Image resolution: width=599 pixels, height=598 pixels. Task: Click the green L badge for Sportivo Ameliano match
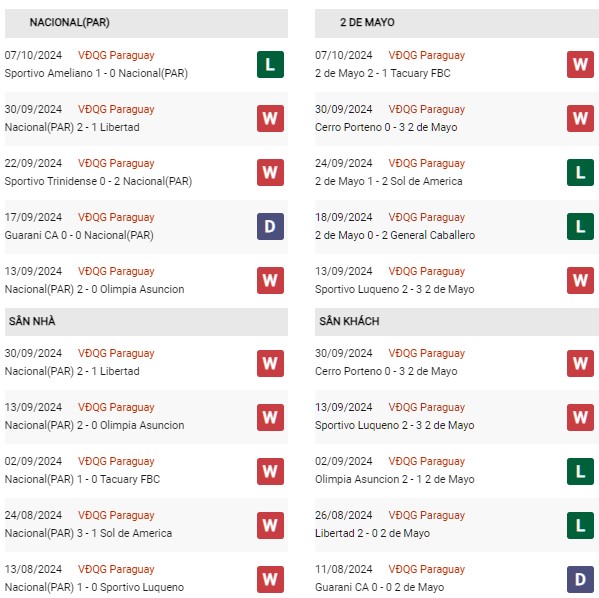tap(270, 64)
